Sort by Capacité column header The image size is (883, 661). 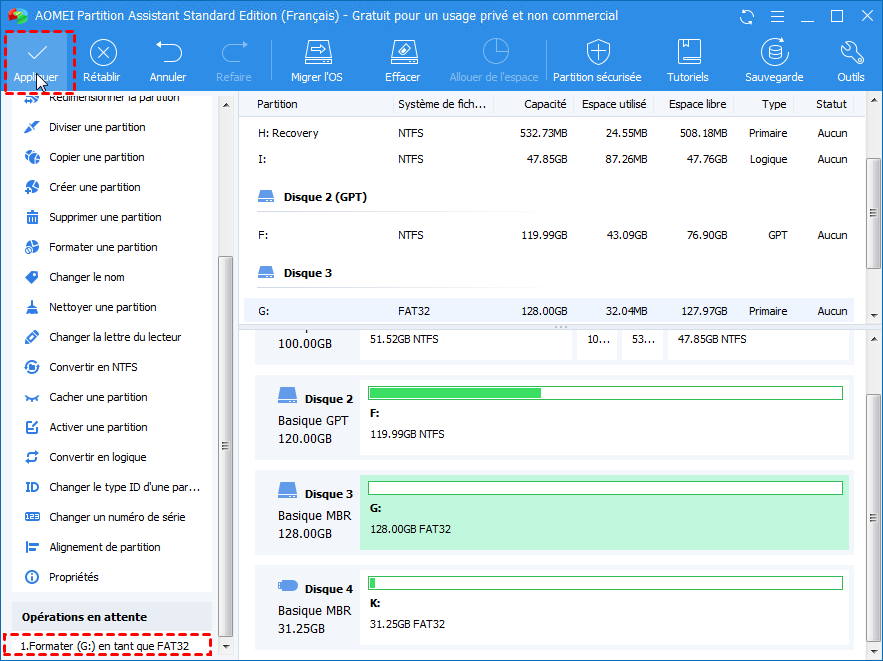point(545,104)
